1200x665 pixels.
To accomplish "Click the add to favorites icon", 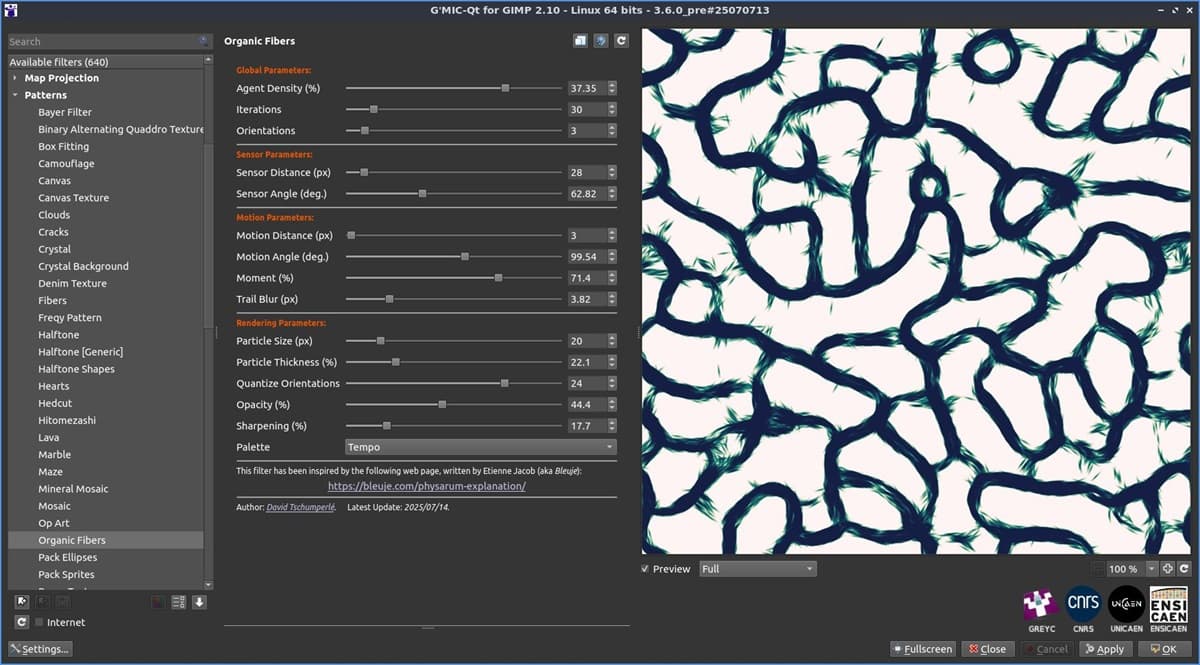I will [x=21, y=602].
